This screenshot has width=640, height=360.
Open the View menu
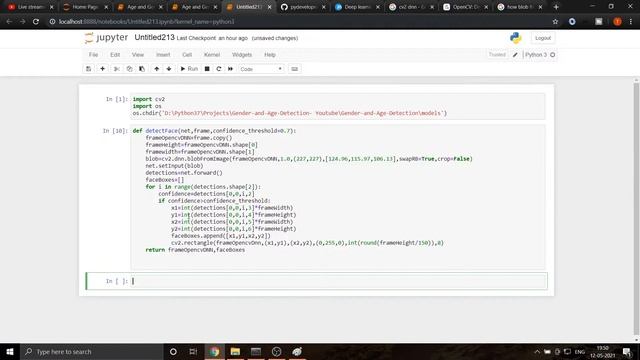tap(138, 55)
